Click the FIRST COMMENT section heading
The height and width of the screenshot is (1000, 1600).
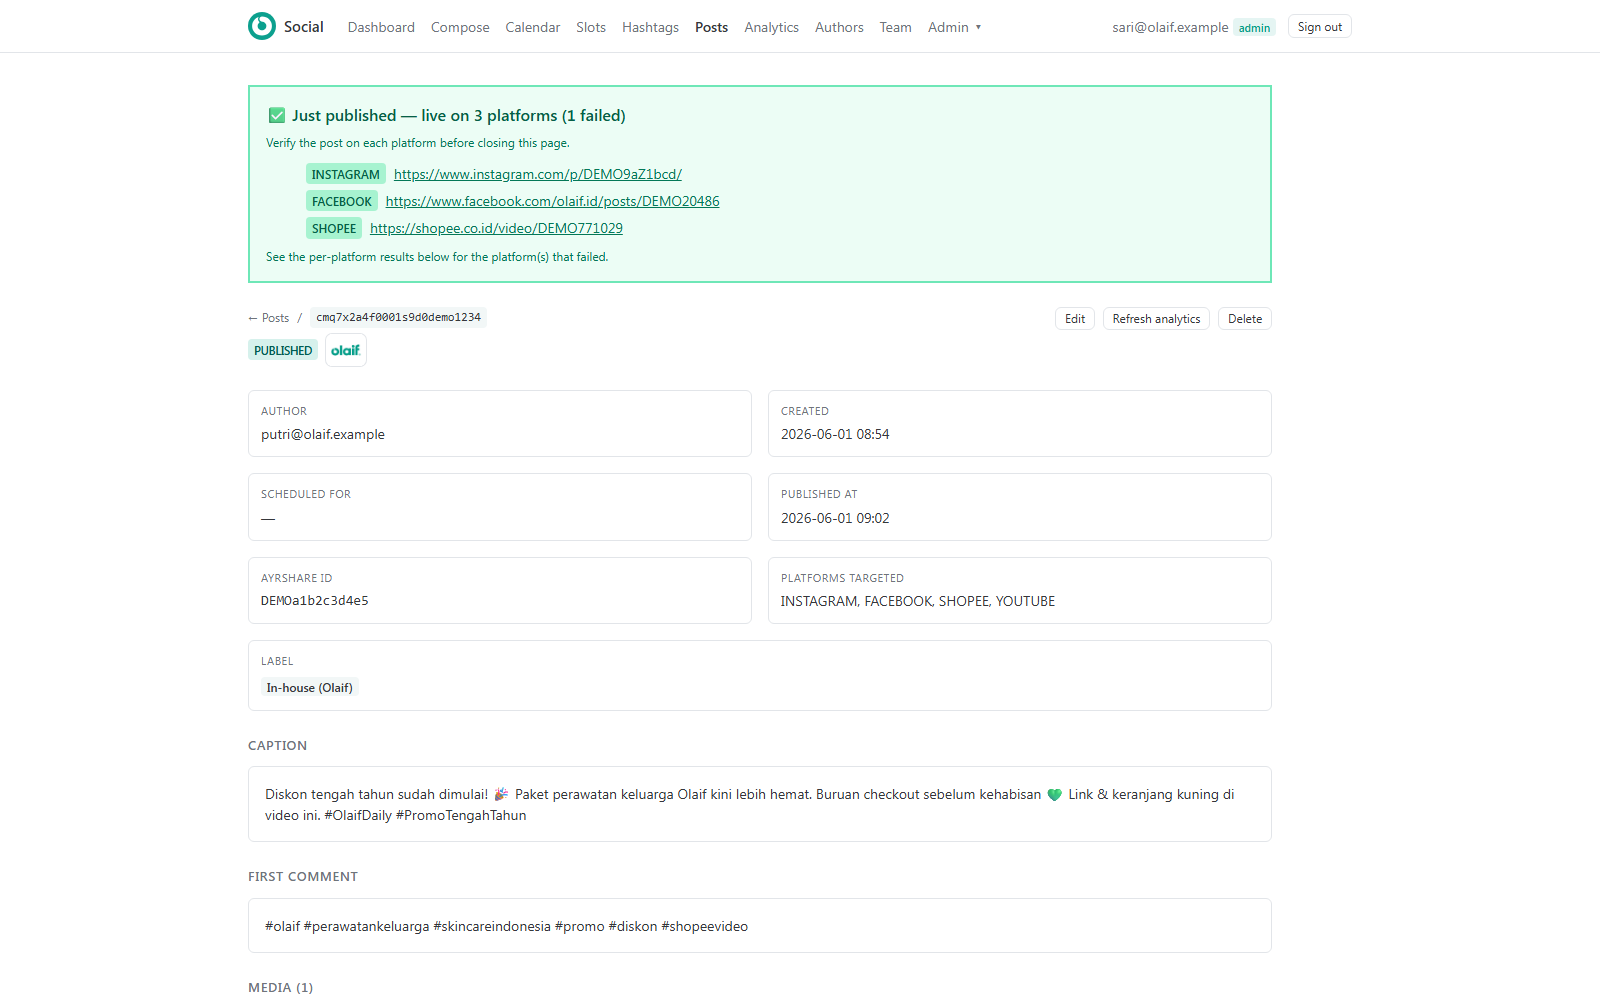[x=303, y=876]
